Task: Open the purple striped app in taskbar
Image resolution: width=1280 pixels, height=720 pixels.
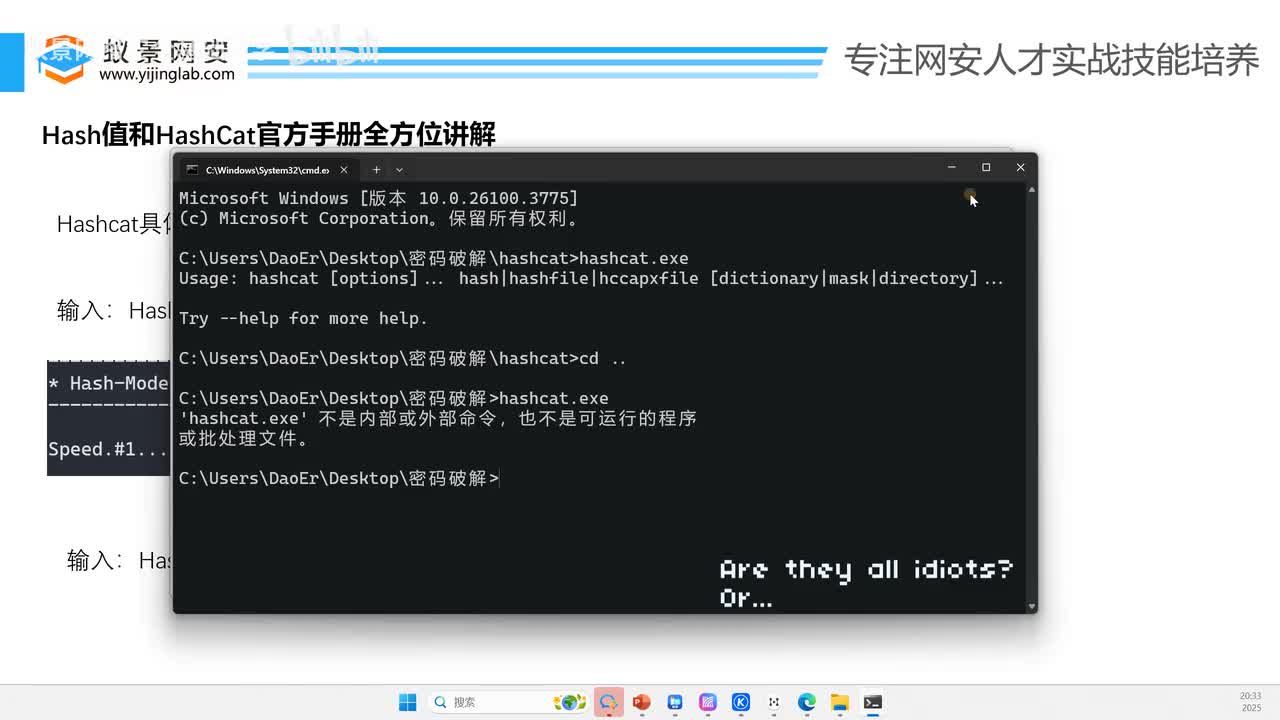Action: [x=708, y=702]
